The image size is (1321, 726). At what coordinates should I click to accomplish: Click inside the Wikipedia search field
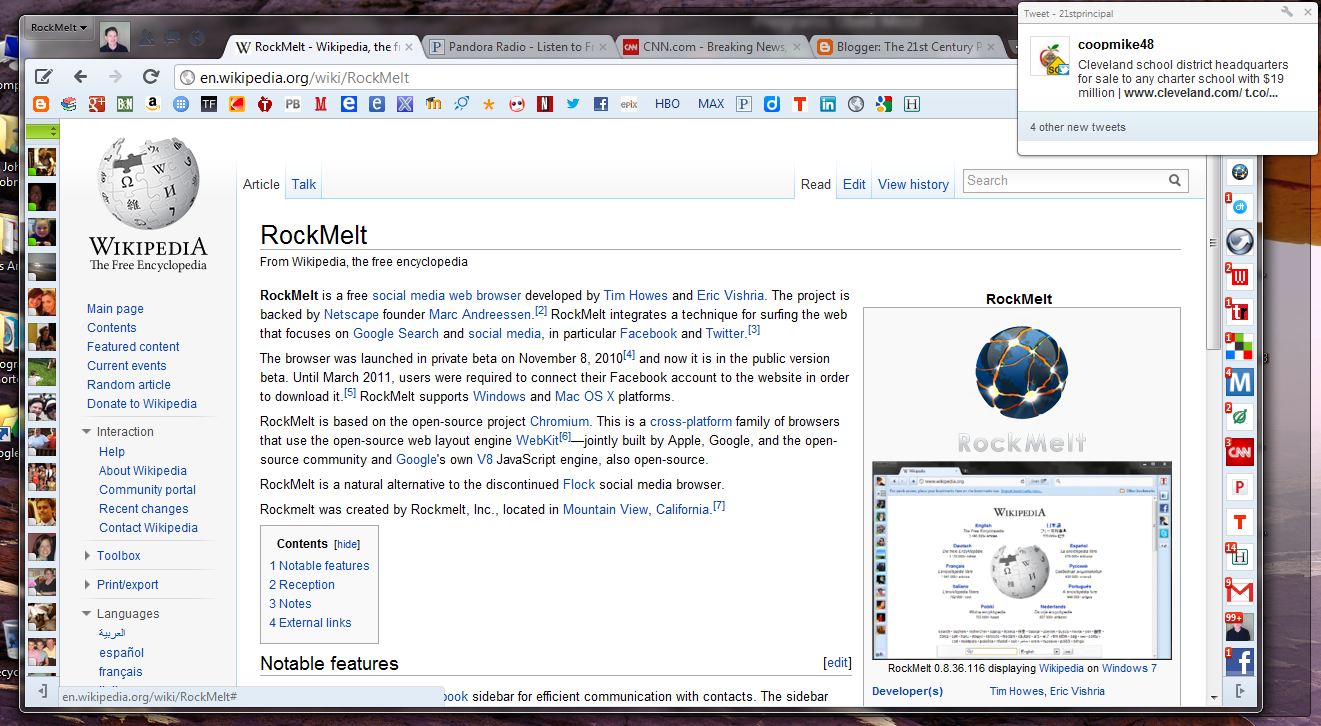point(1063,181)
